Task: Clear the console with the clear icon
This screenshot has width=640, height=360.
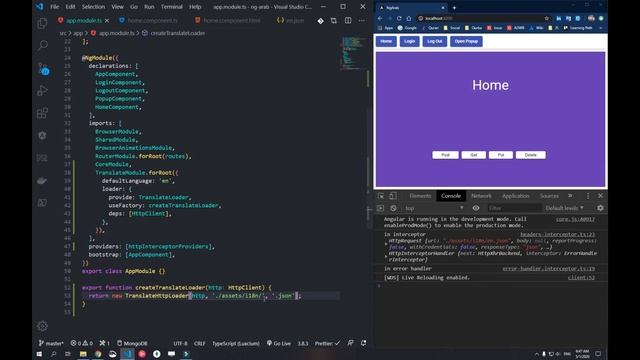Action: click(x=393, y=208)
